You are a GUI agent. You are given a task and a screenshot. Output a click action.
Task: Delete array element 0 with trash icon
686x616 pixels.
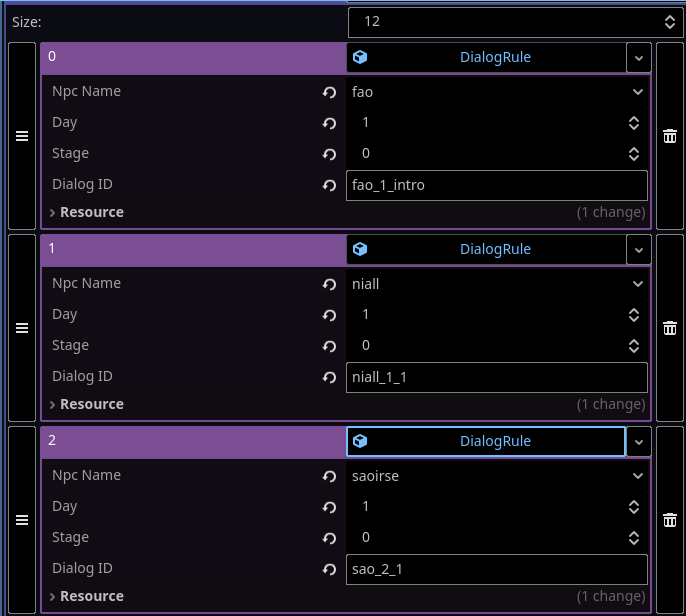coord(670,136)
